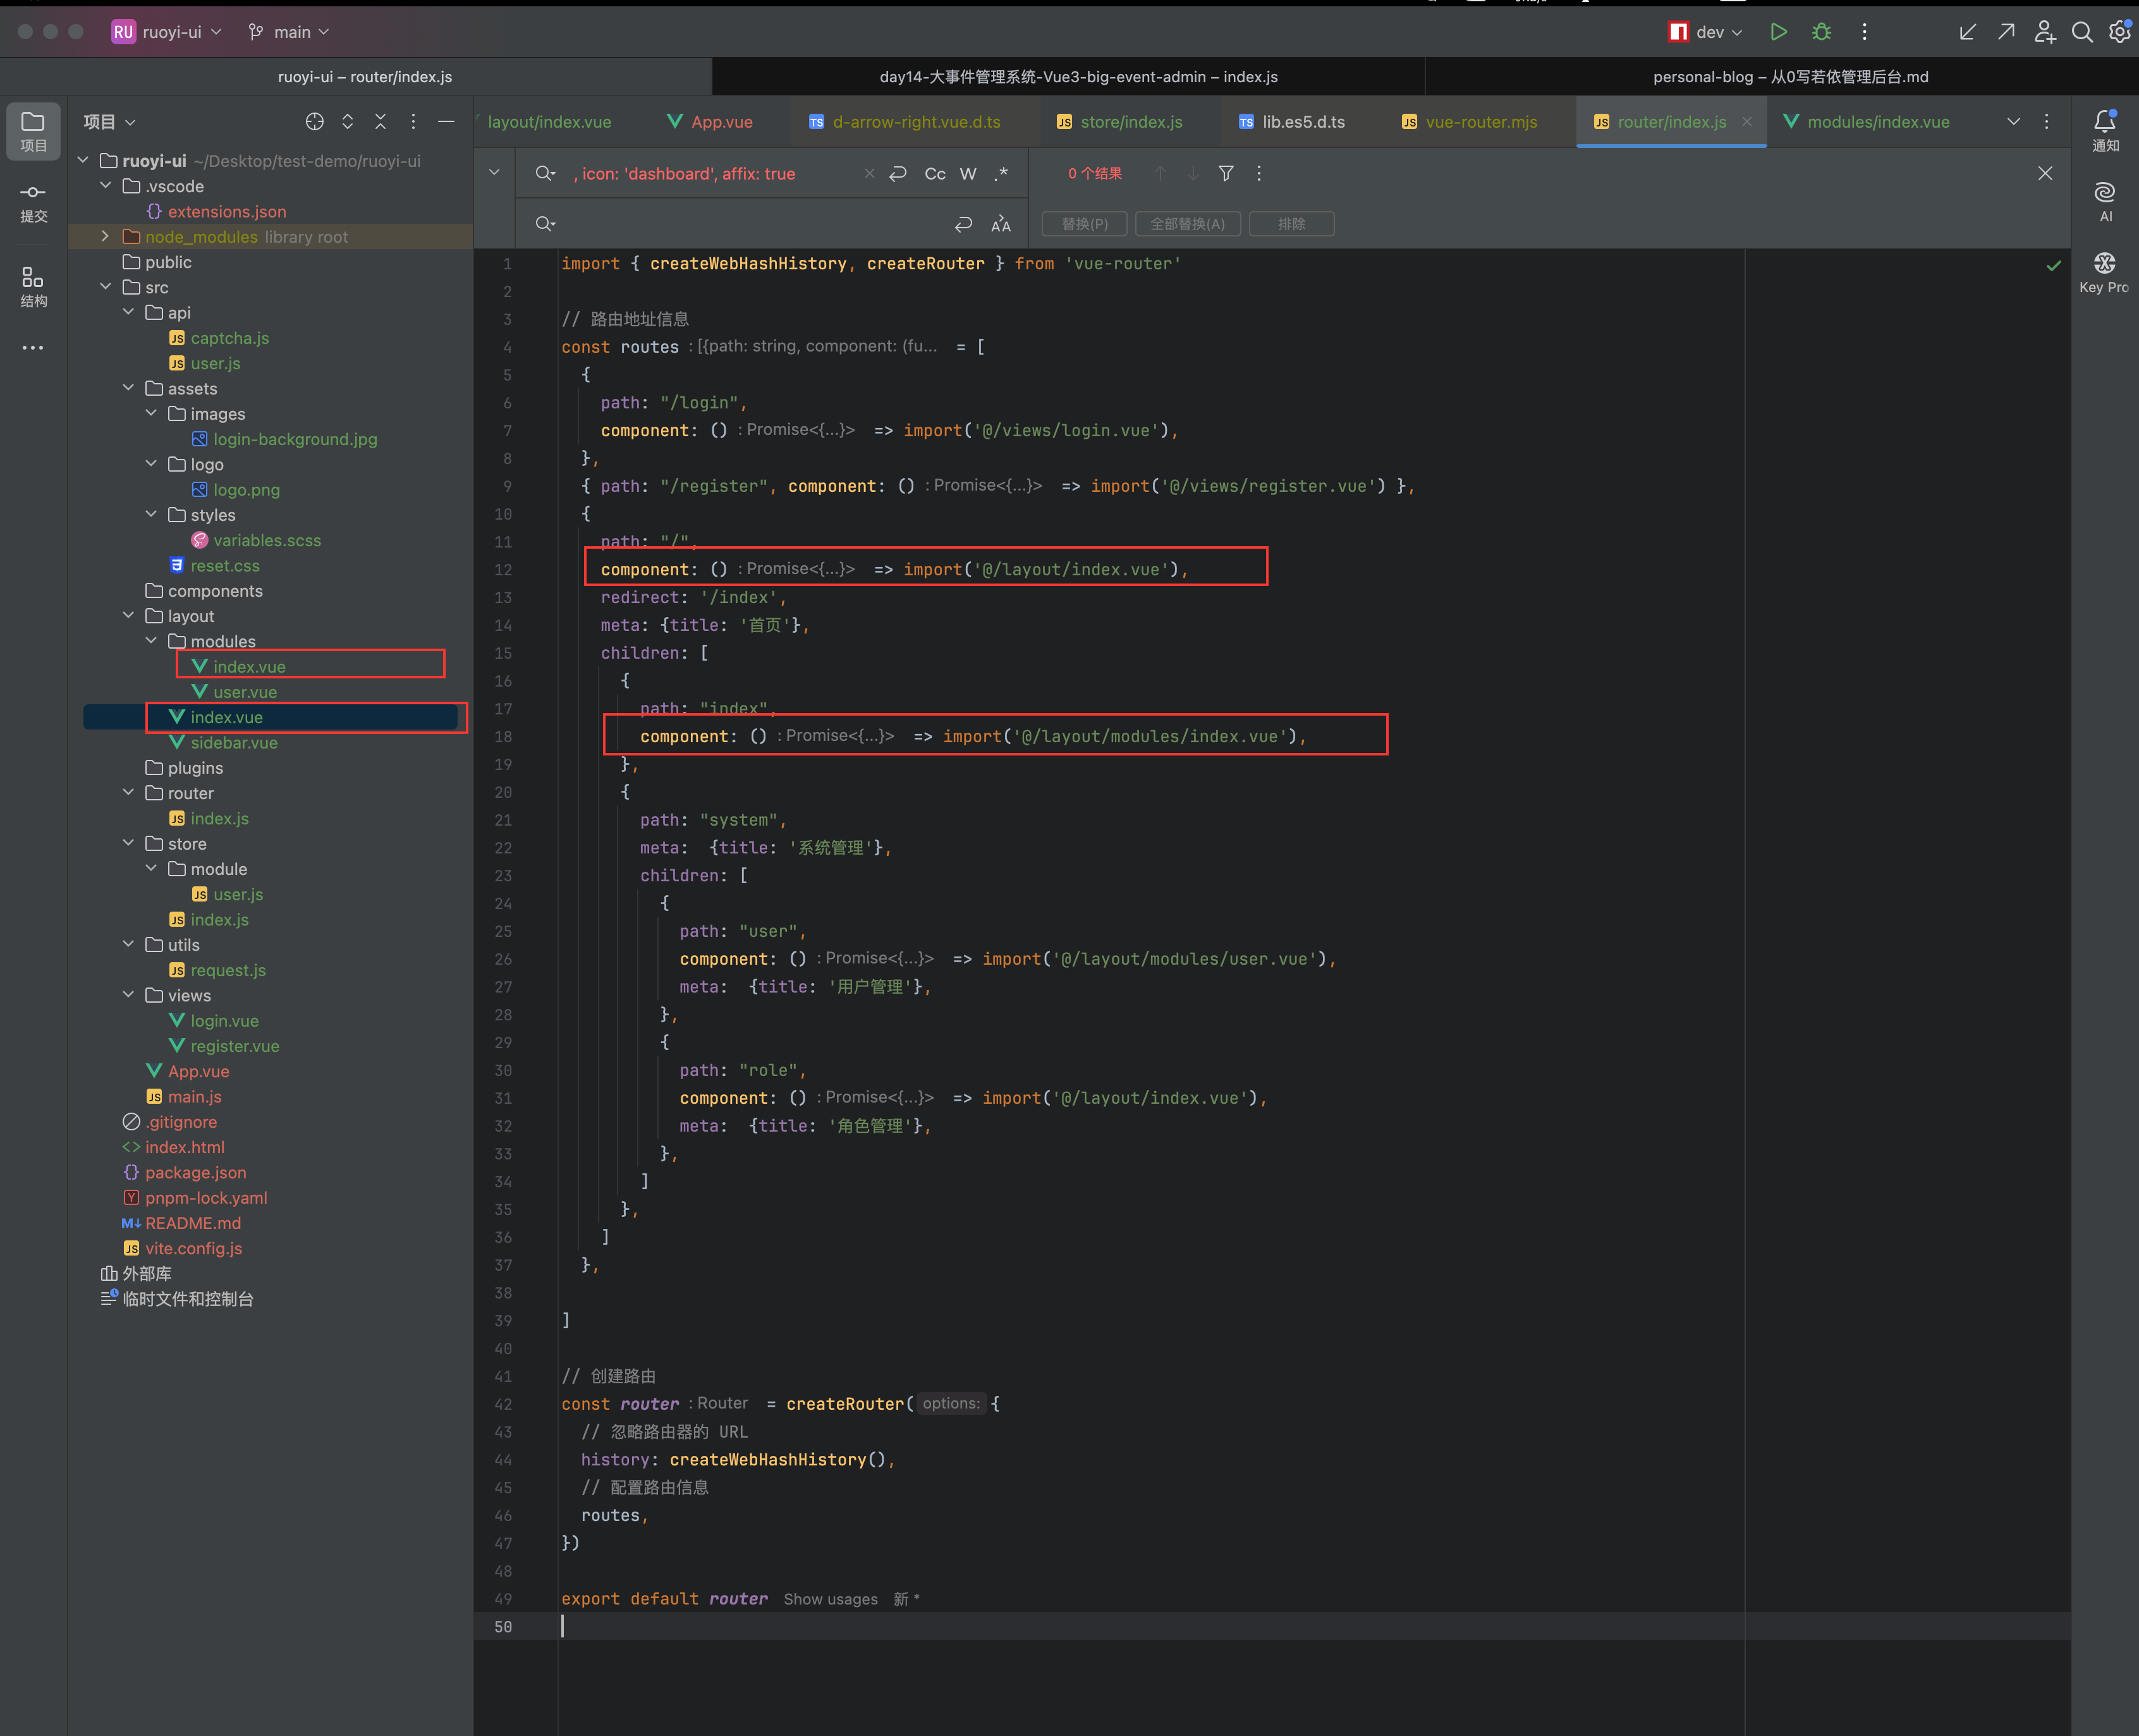Click Show usages next to export default
Screen dimensions: 2139x1736
(830, 1599)
